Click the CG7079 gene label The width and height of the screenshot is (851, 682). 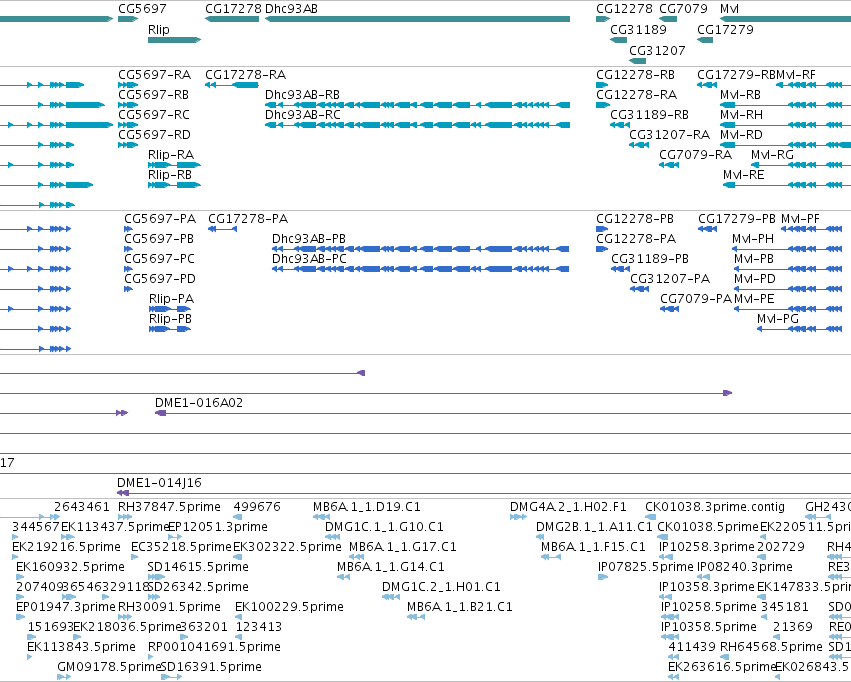click(683, 9)
